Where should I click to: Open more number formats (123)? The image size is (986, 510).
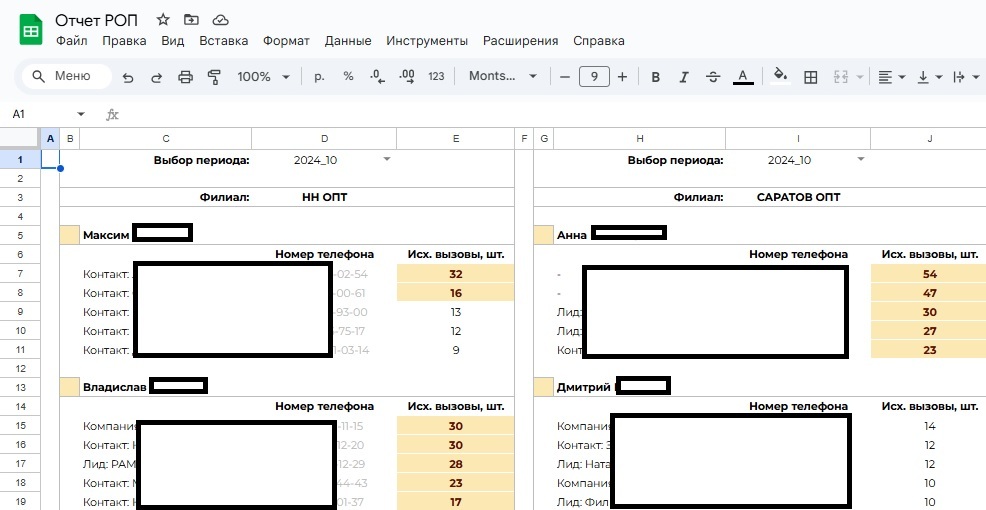point(436,77)
